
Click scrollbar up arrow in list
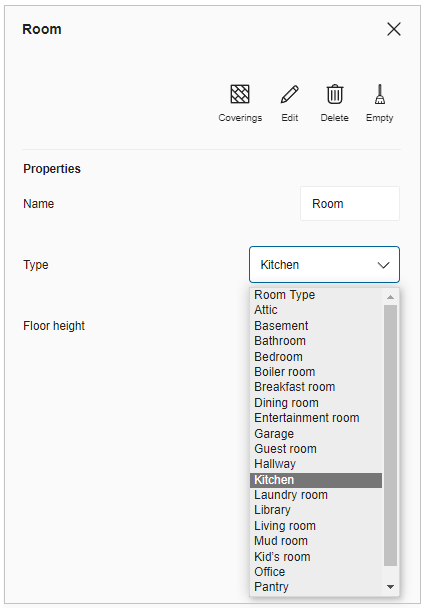pos(390,297)
